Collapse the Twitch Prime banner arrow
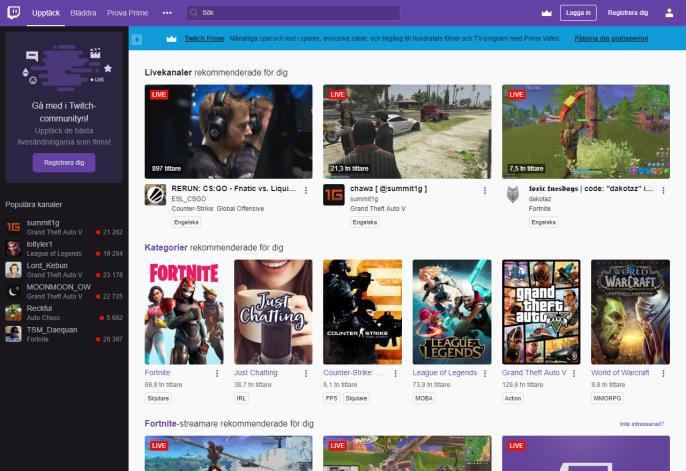 (x=137, y=39)
